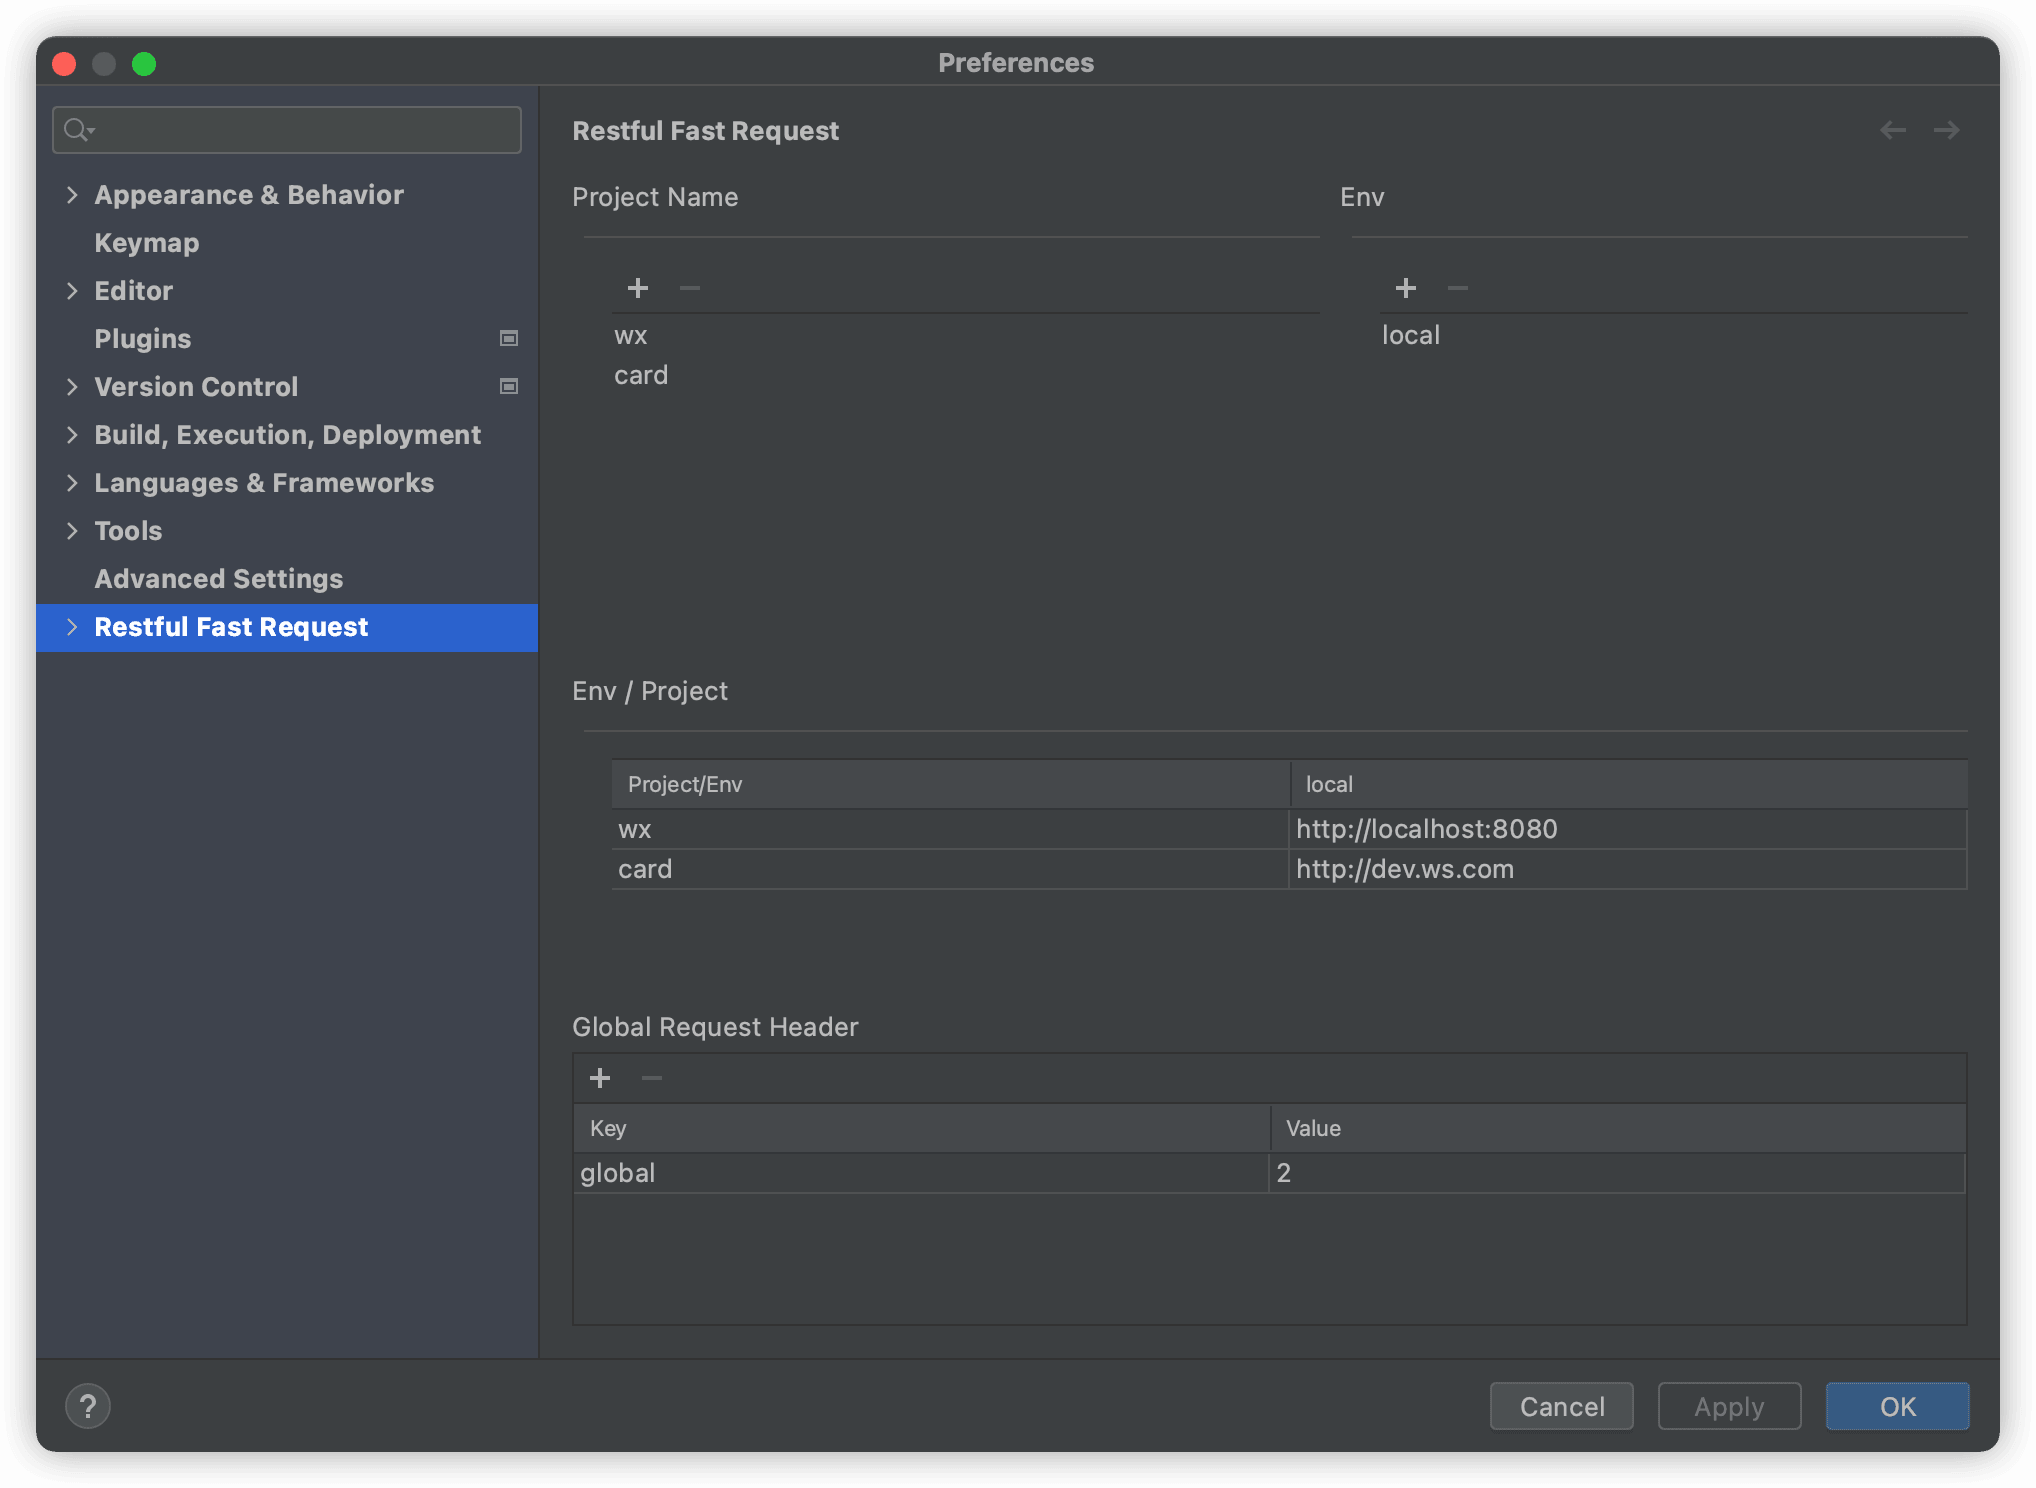Expand the Editor settings tree node
The width and height of the screenshot is (2036, 1488).
(x=72, y=291)
